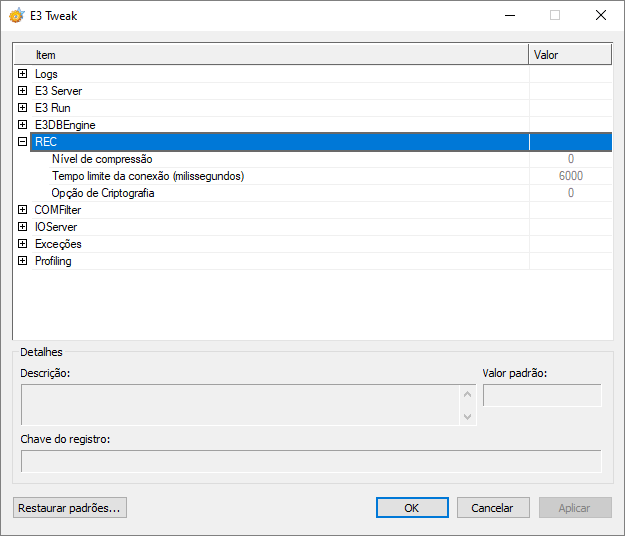This screenshot has height=536, width=625.
Task: Expand the Exceções node
Action: coord(22,244)
